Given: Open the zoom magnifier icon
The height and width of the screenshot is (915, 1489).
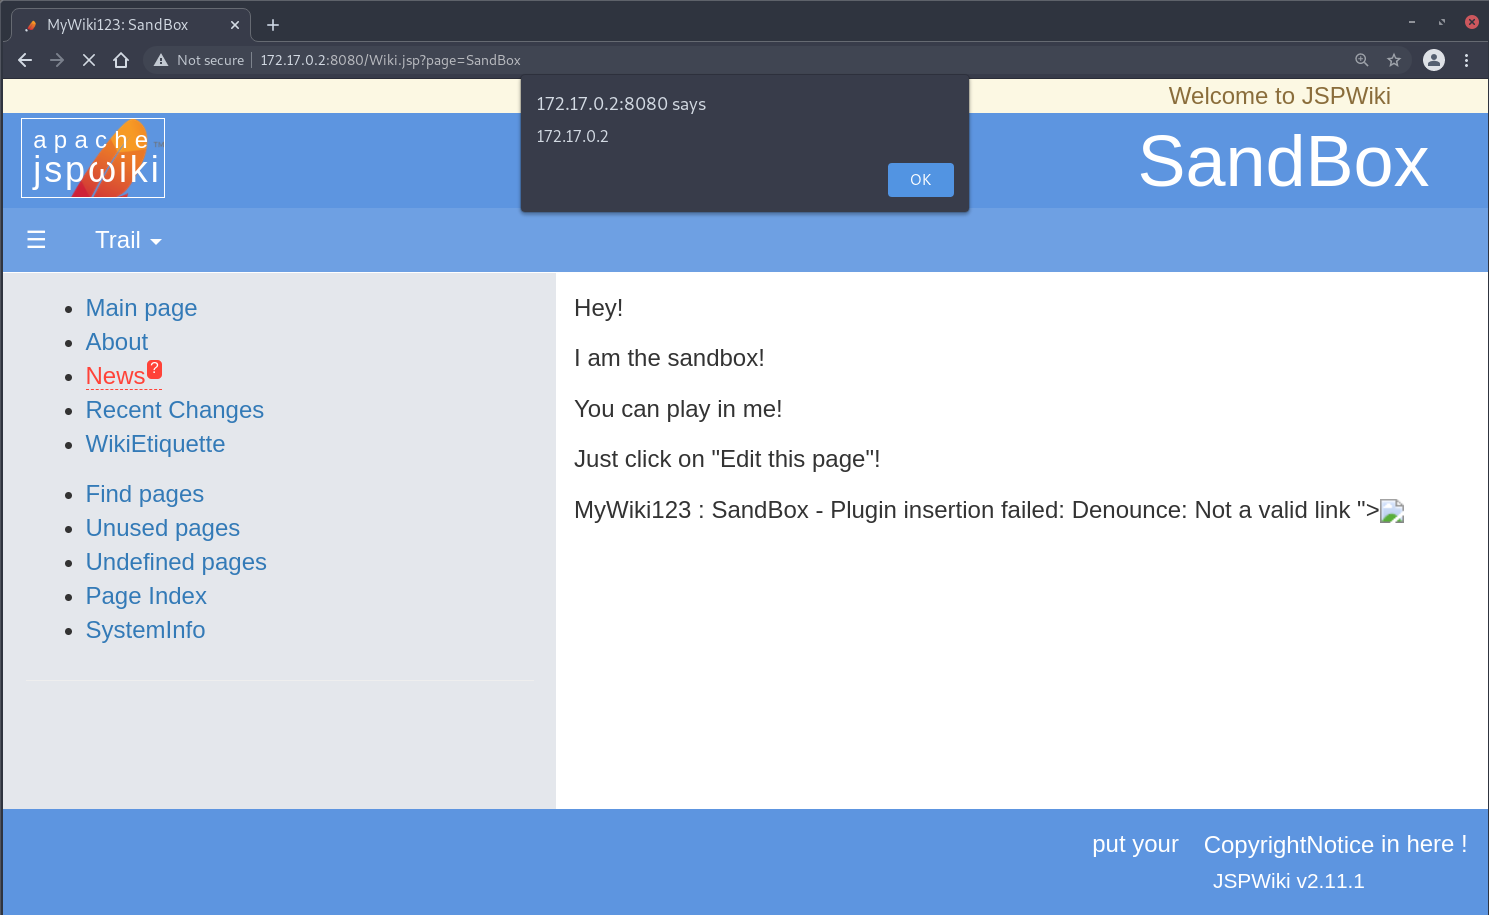Looking at the screenshot, I should pyautogui.click(x=1361, y=60).
